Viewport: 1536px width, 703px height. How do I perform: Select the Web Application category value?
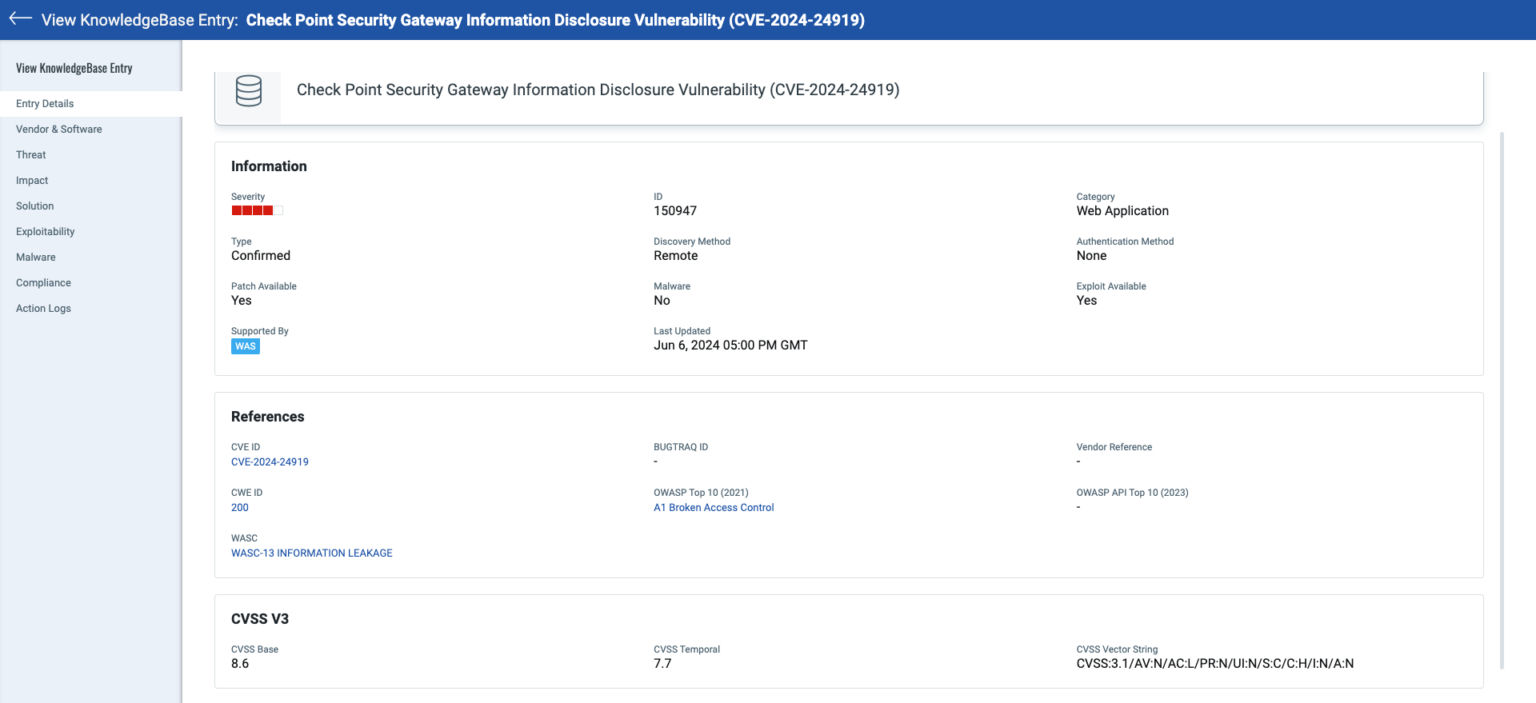click(1122, 211)
